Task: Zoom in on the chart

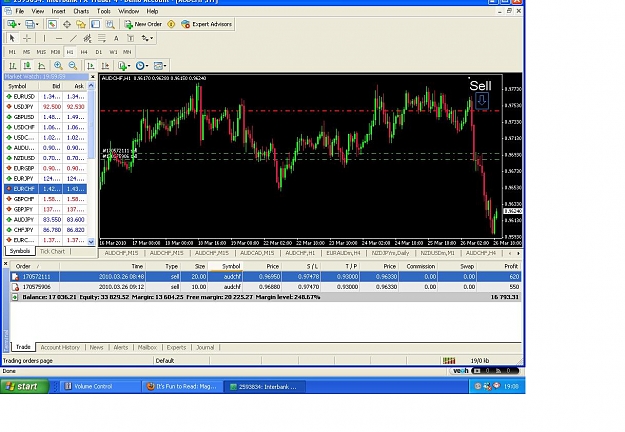Action: click(58, 66)
